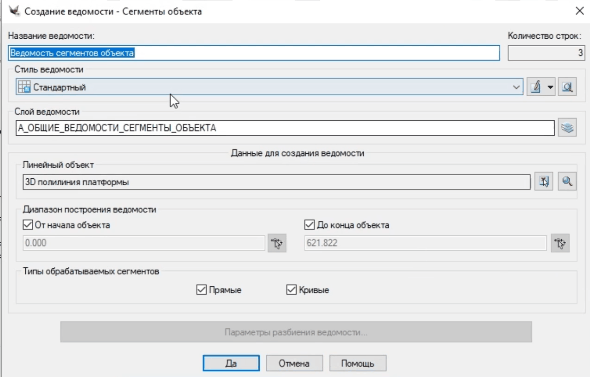This screenshot has width=590, height=377.
Task: Click the 'Линейный объект' group label
Action: coord(58,165)
